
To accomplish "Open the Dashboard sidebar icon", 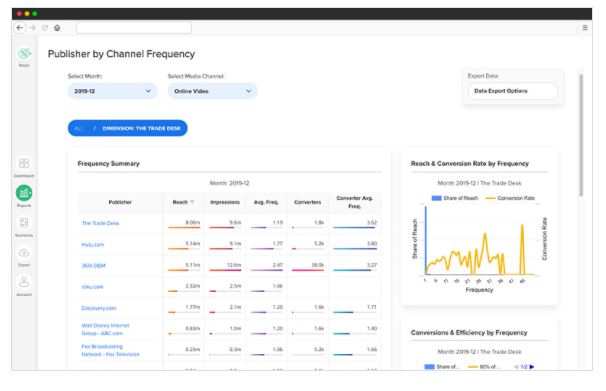I will [24, 163].
